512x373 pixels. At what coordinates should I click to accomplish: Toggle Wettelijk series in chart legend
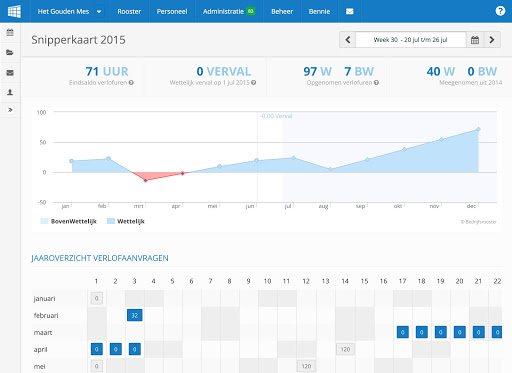[126, 221]
